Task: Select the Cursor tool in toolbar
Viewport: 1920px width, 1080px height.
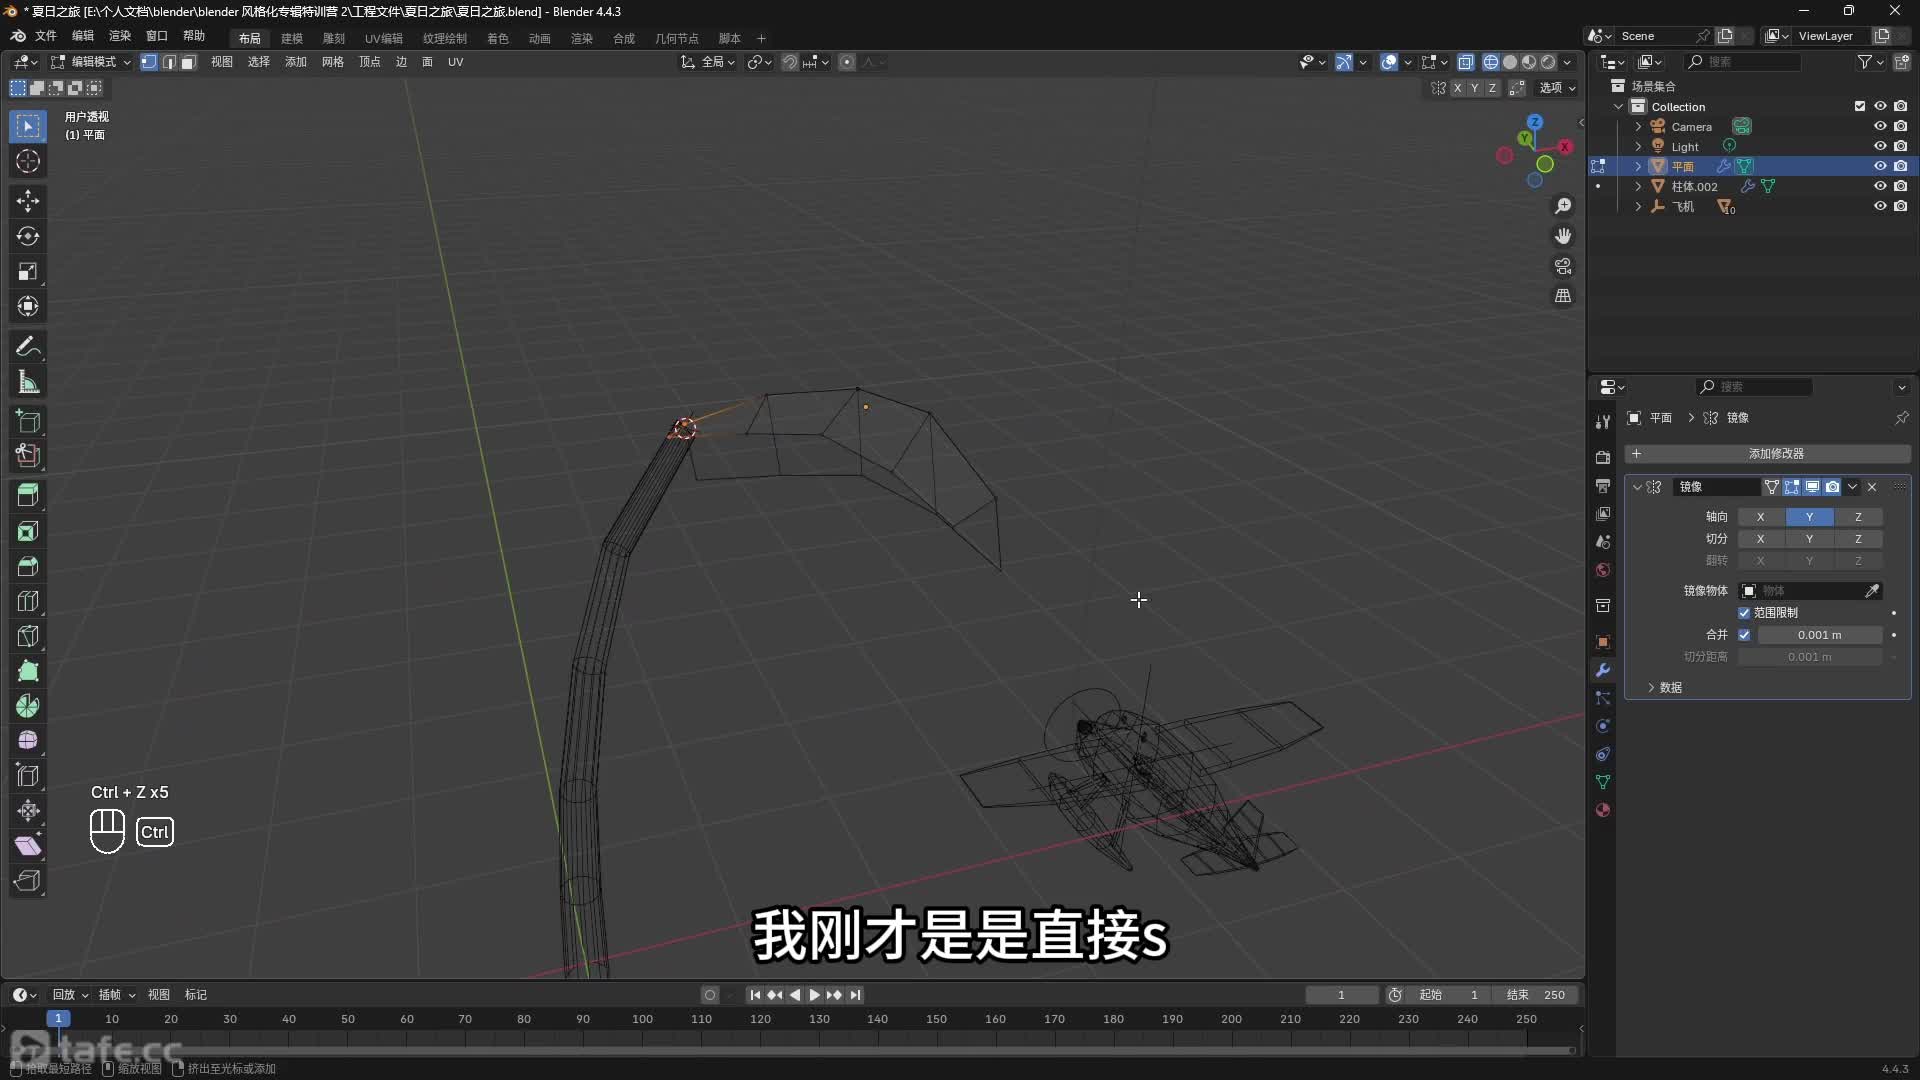Action: (28, 161)
